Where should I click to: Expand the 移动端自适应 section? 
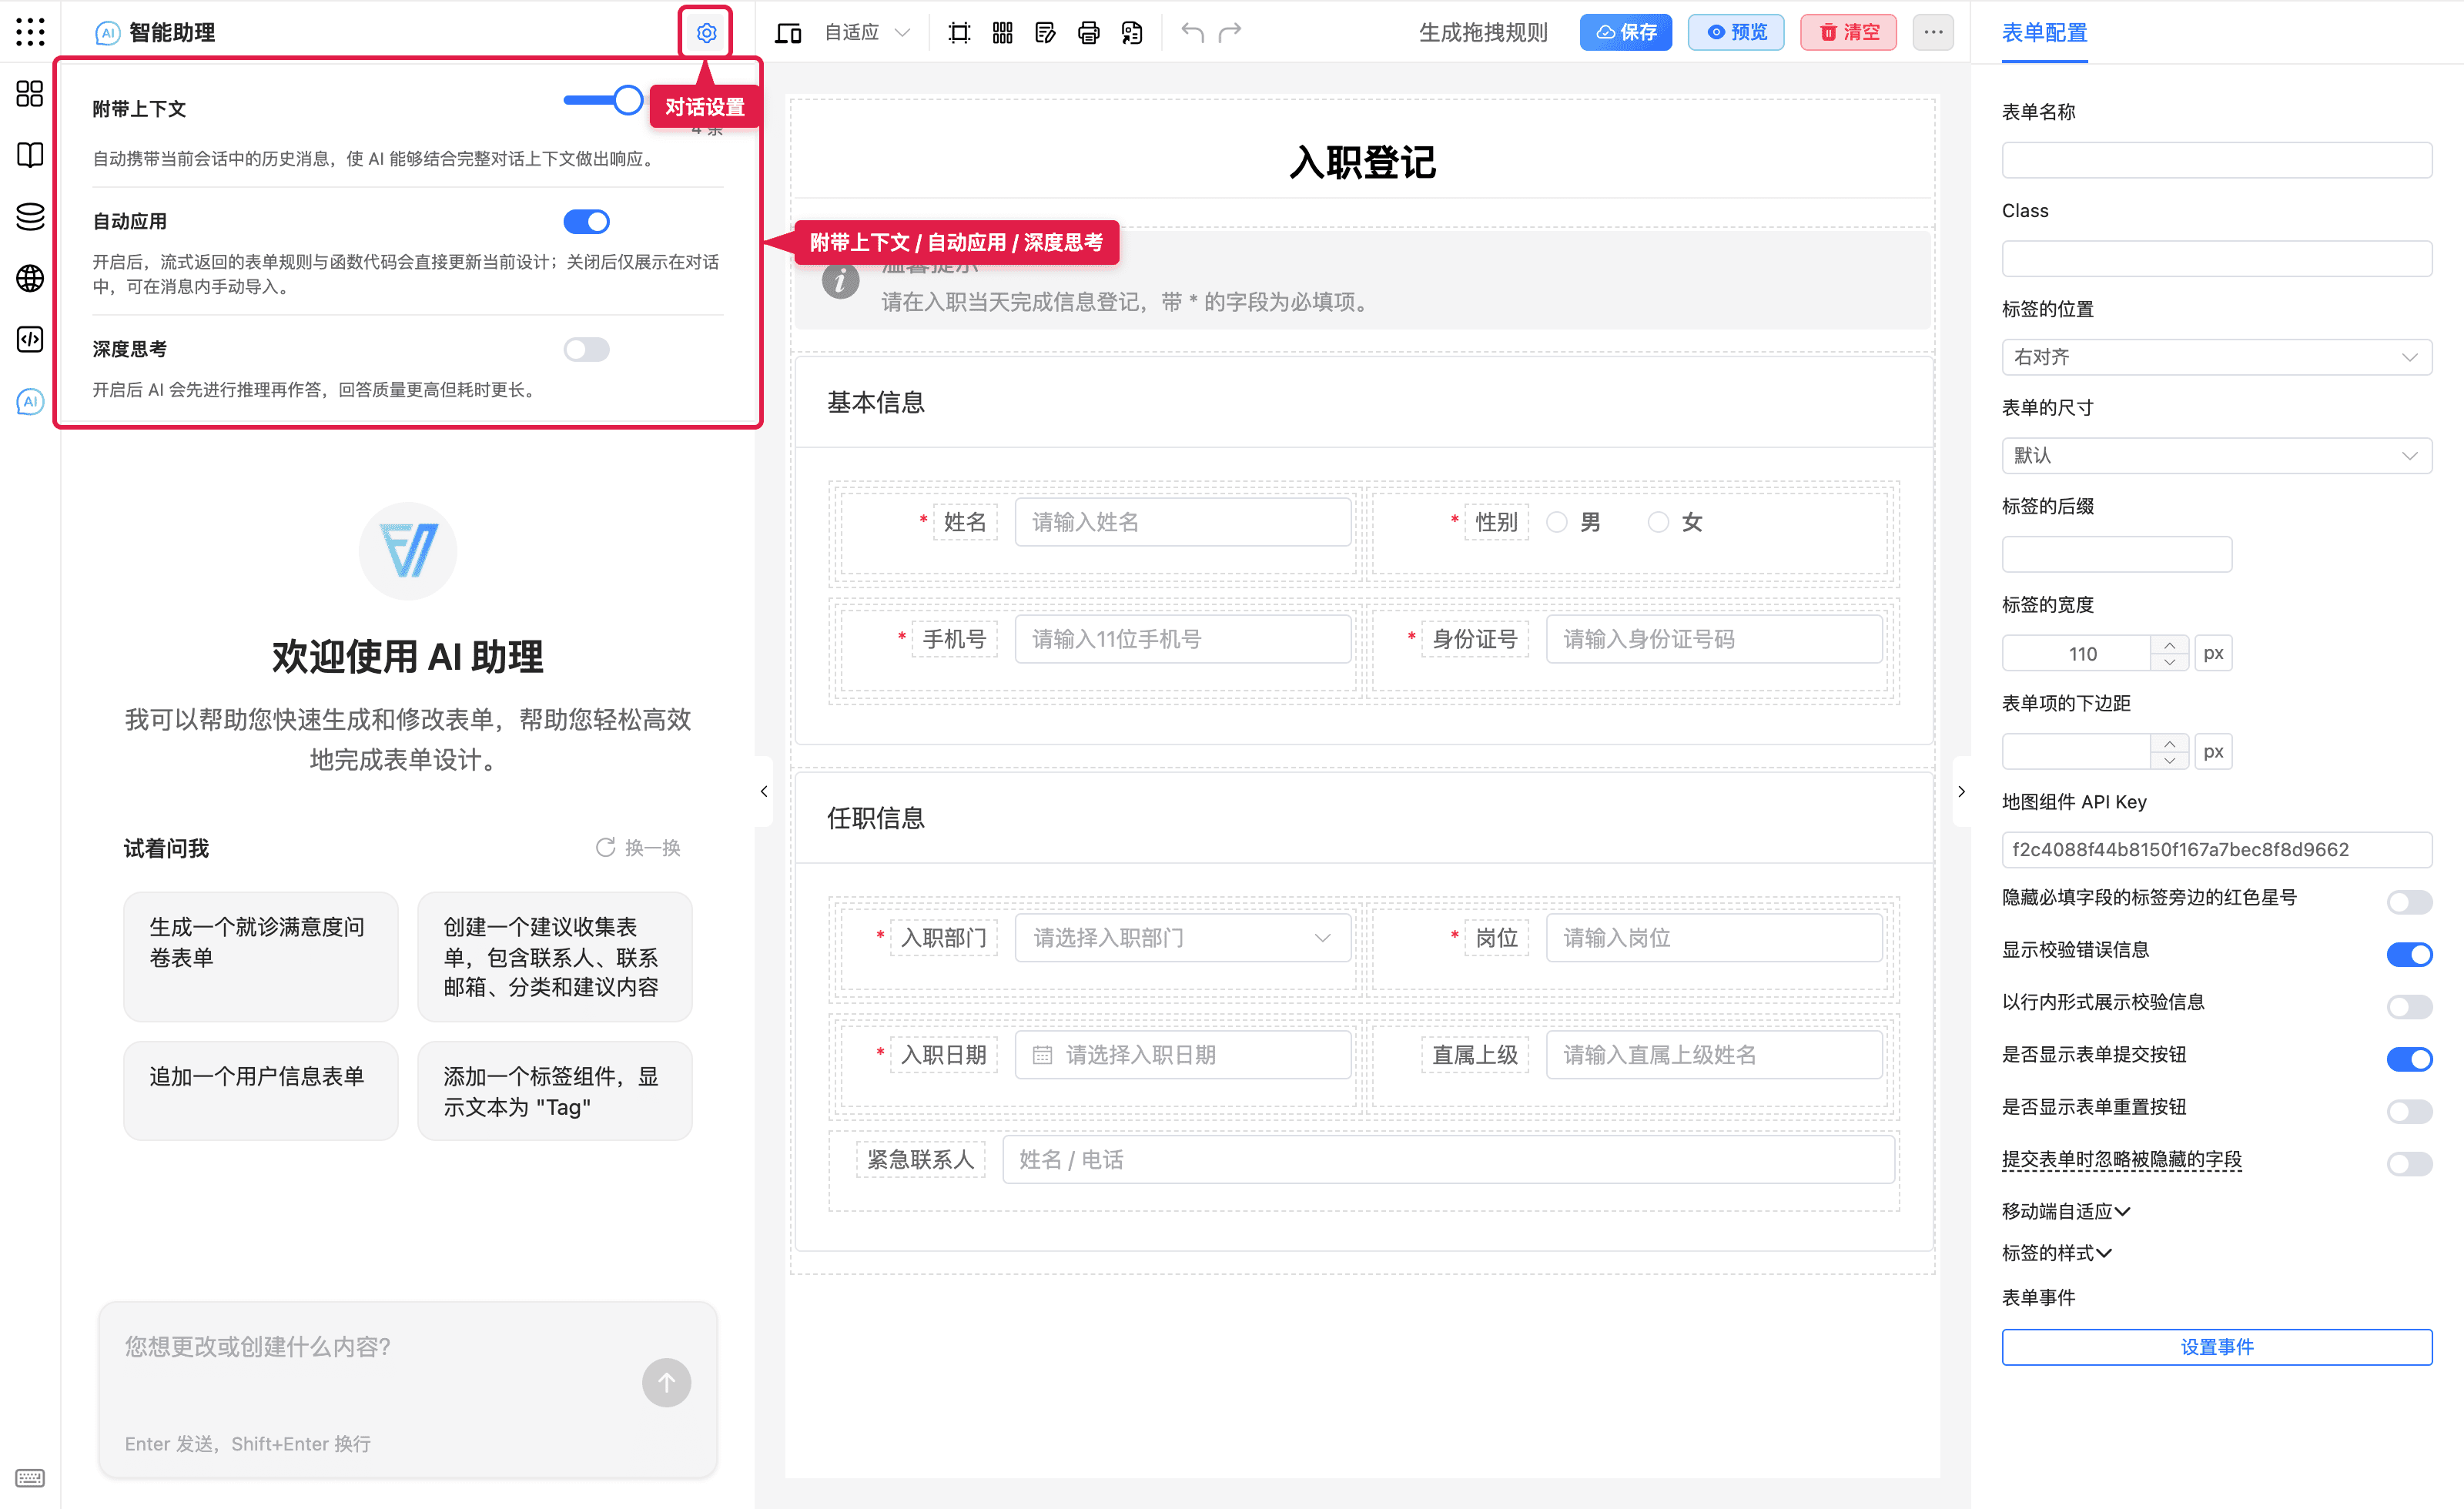coord(2066,1211)
